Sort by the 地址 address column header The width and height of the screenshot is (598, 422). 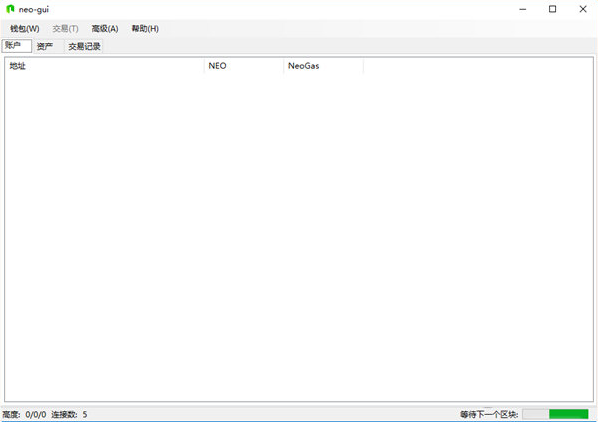click(x=104, y=66)
